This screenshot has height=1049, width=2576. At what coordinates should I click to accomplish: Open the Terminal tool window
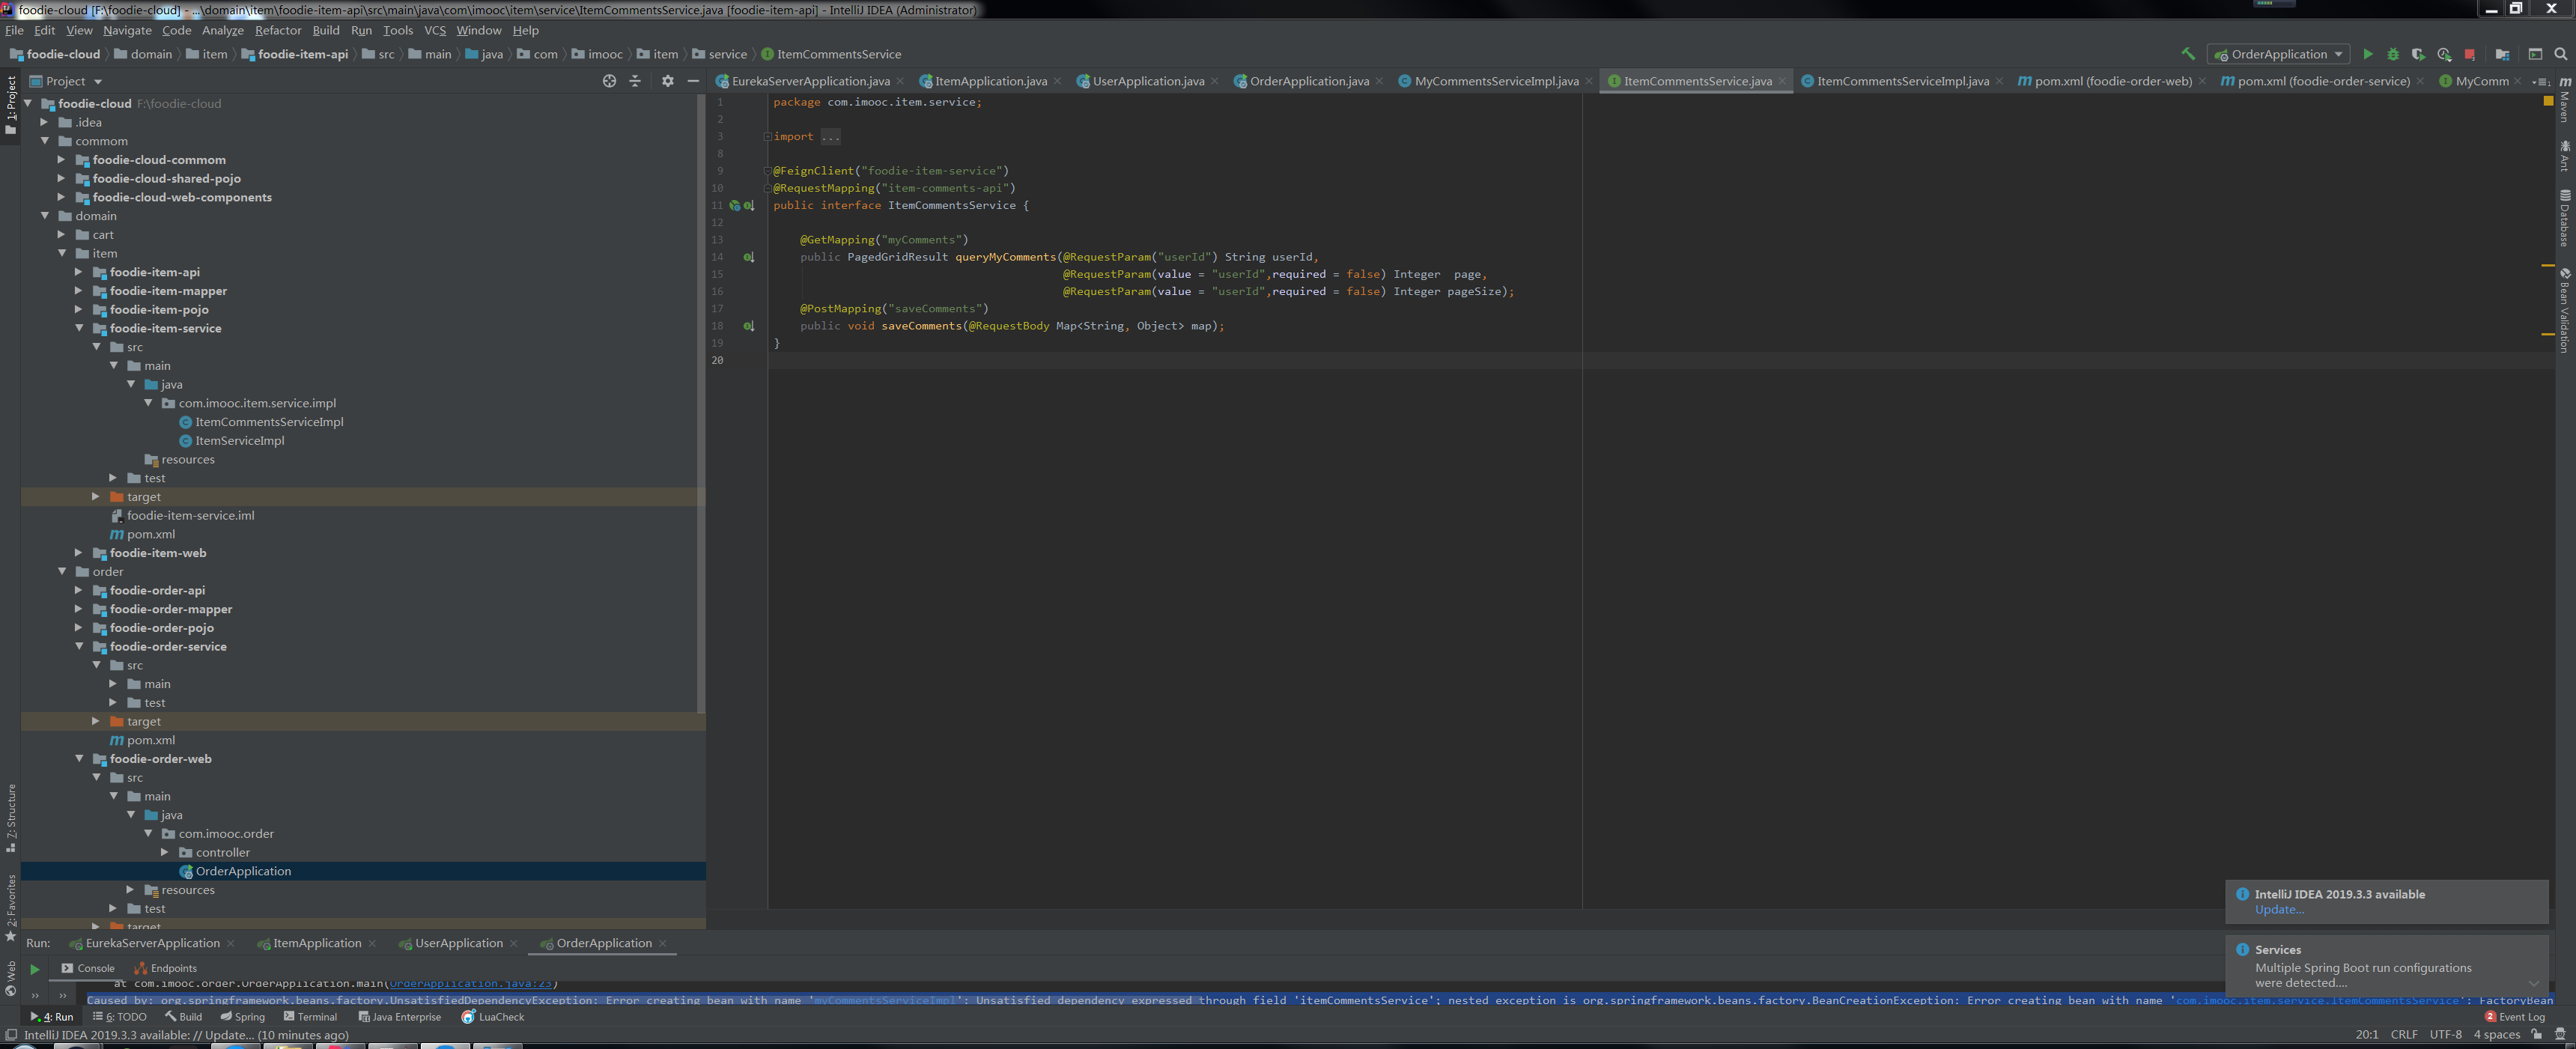[310, 1017]
